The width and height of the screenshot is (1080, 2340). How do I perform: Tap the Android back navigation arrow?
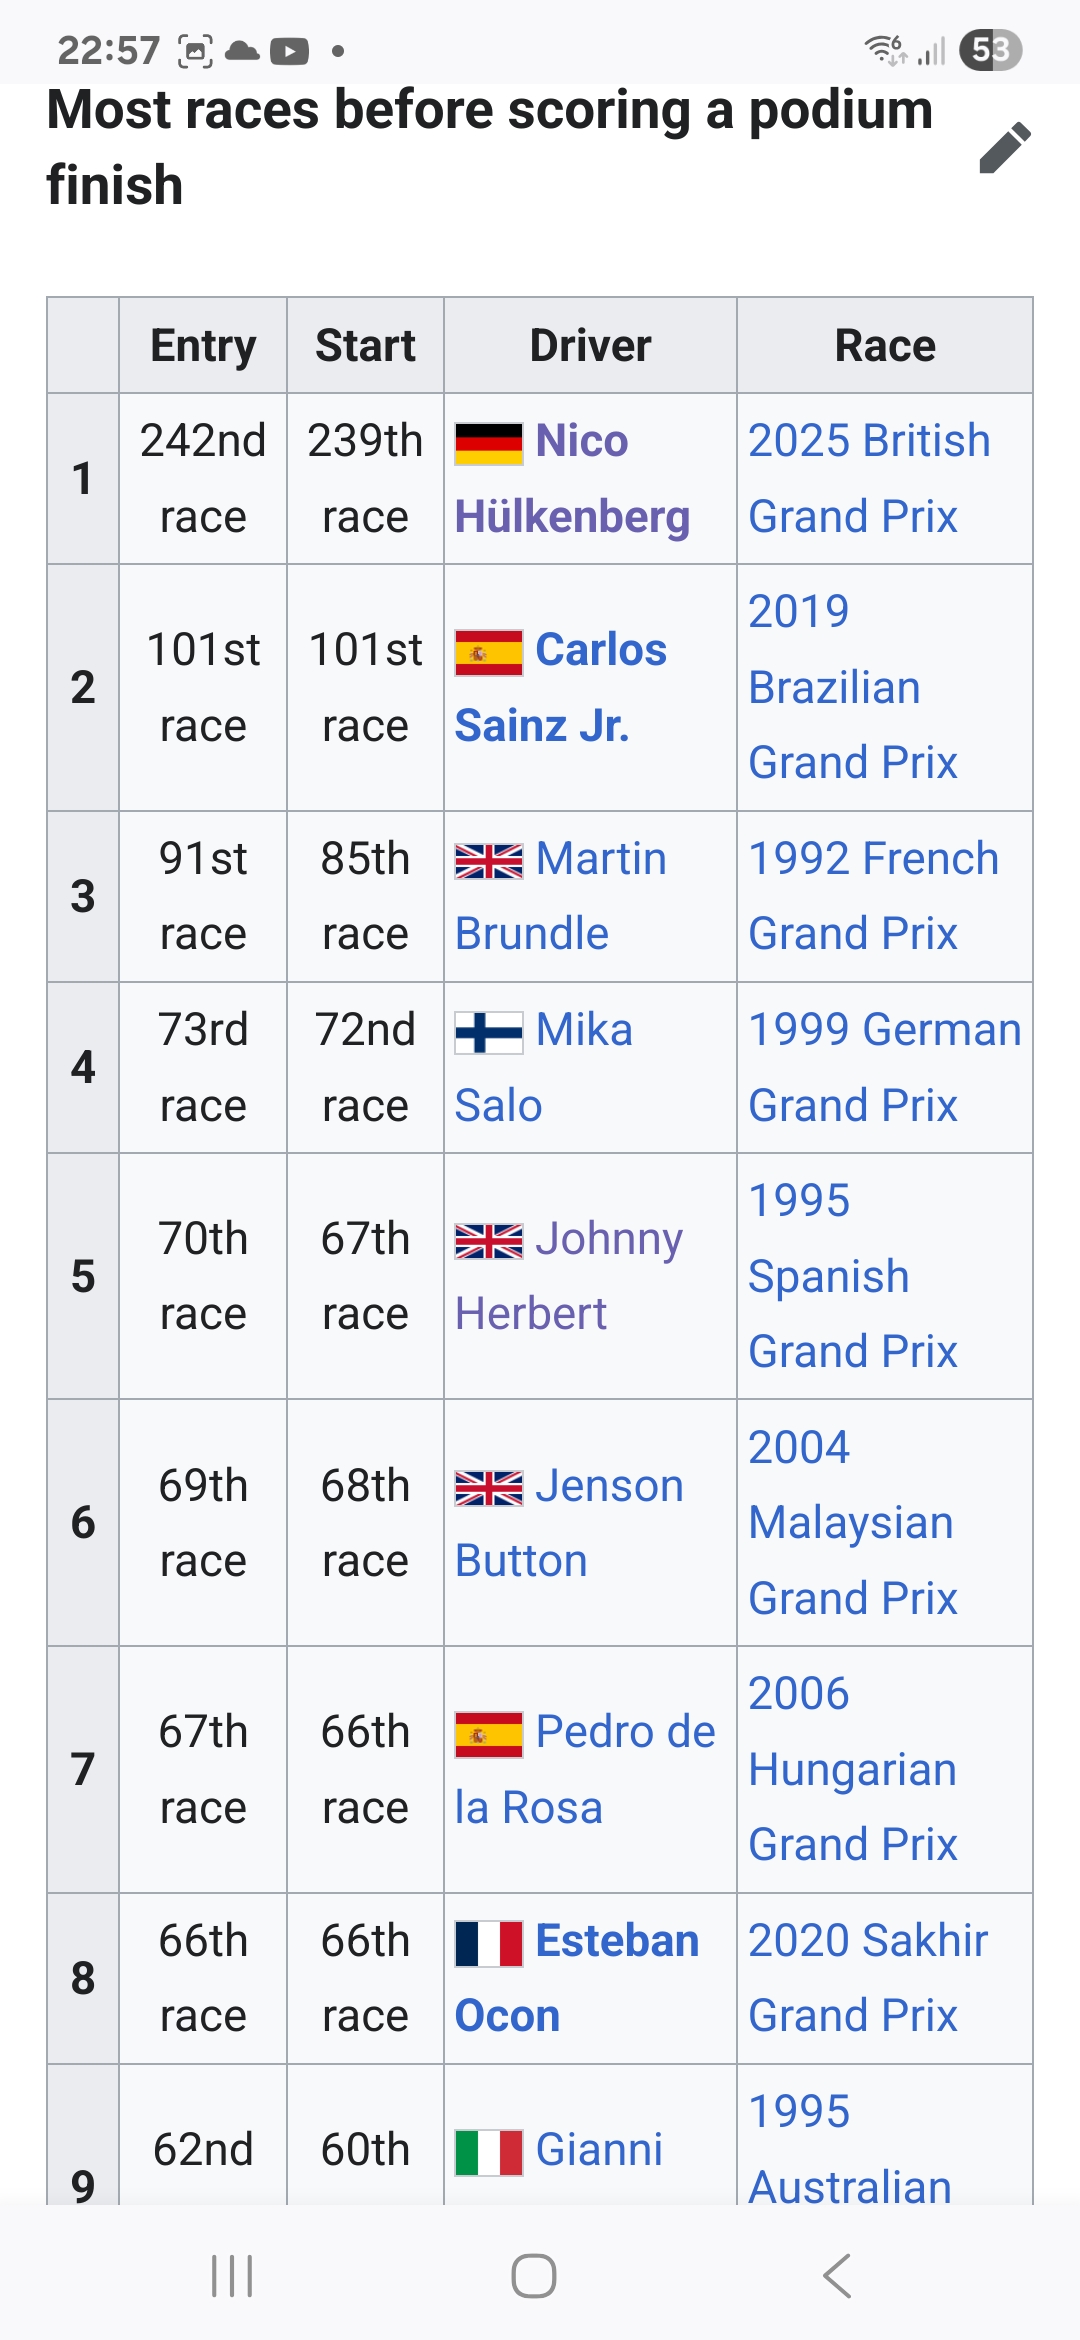tap(837, 2276)
